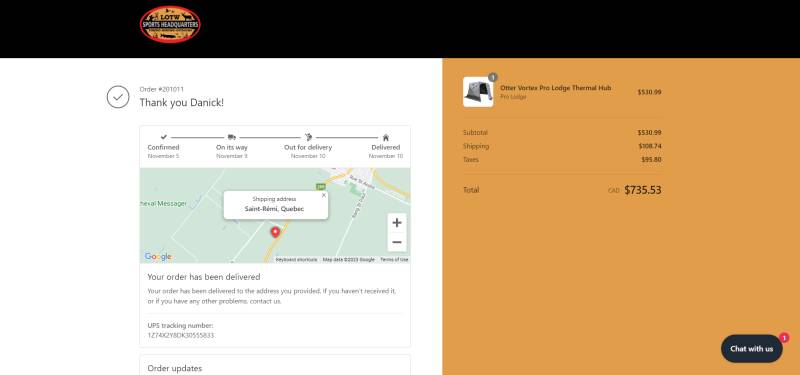
Task: Click the Map data ©2023 Google text
Action: tap(348, 260)
